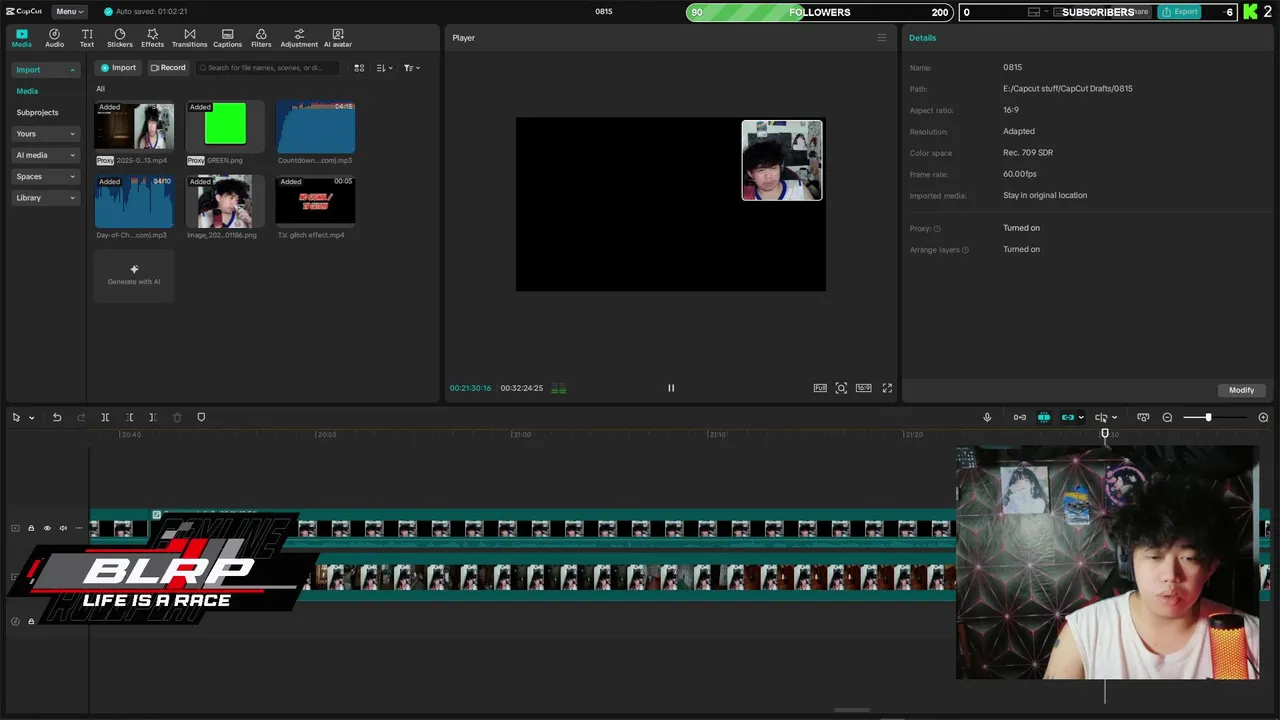Click the player full quality icon
1280x720 pixels.
(x=820, y=388)
